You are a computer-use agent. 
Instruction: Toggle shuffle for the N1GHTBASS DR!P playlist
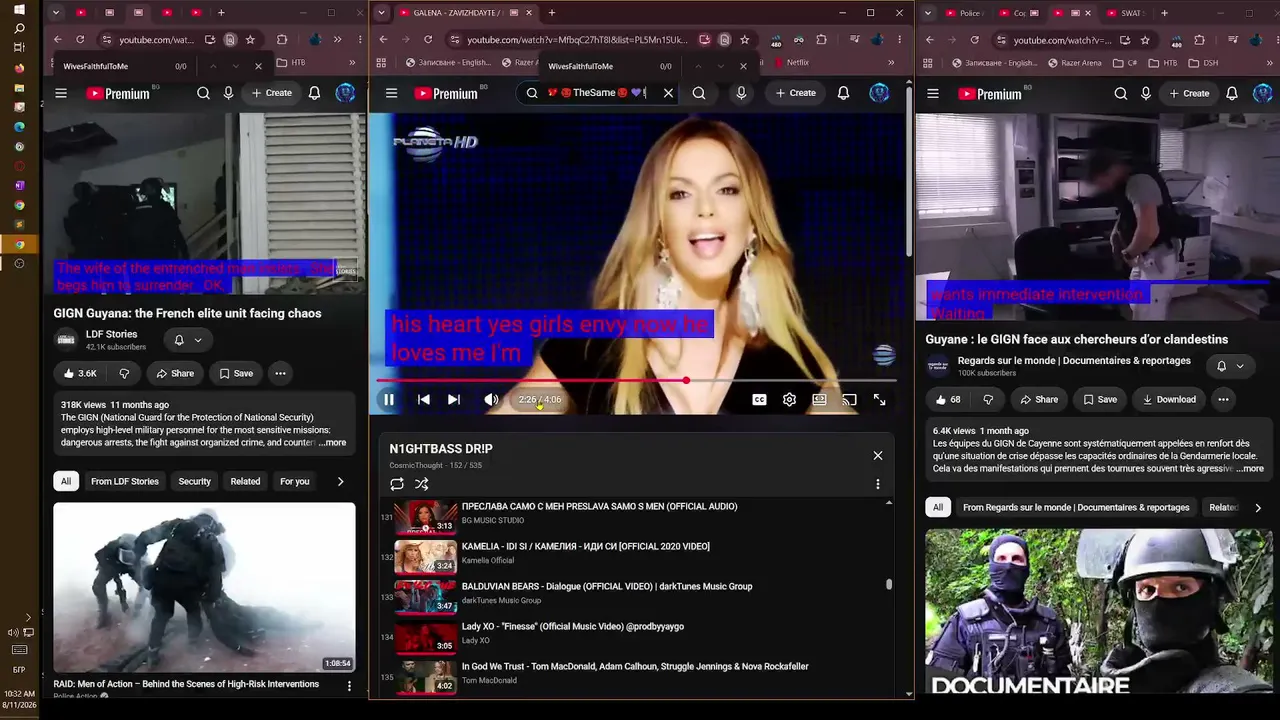[422, 484]
